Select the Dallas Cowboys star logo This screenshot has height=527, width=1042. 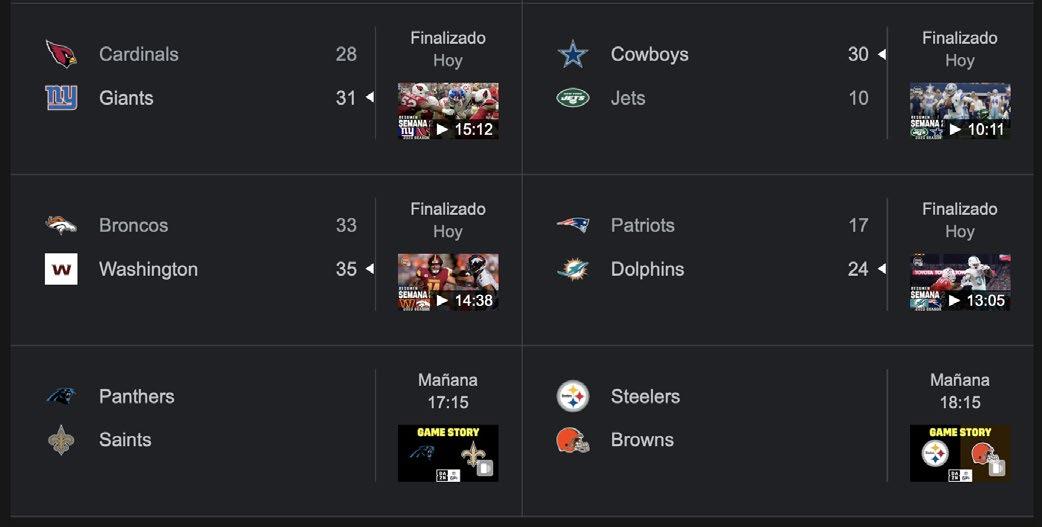(573, 54)
